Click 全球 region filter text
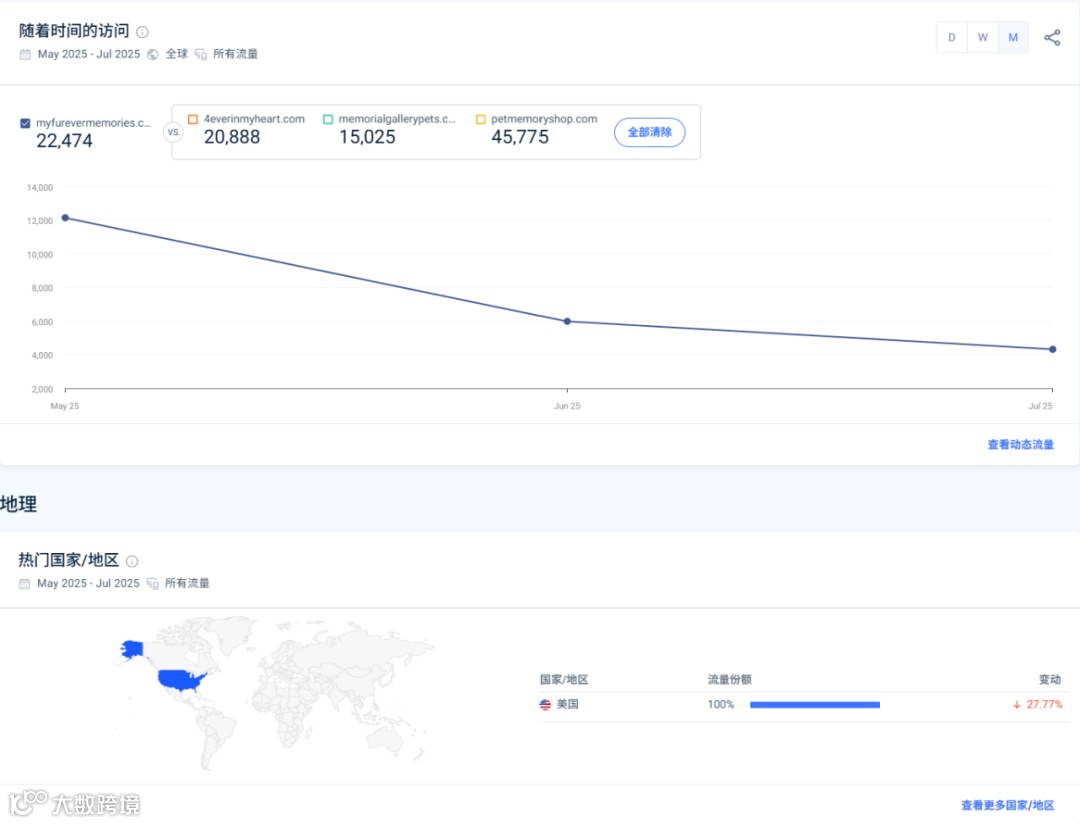 tap(176, 54)
